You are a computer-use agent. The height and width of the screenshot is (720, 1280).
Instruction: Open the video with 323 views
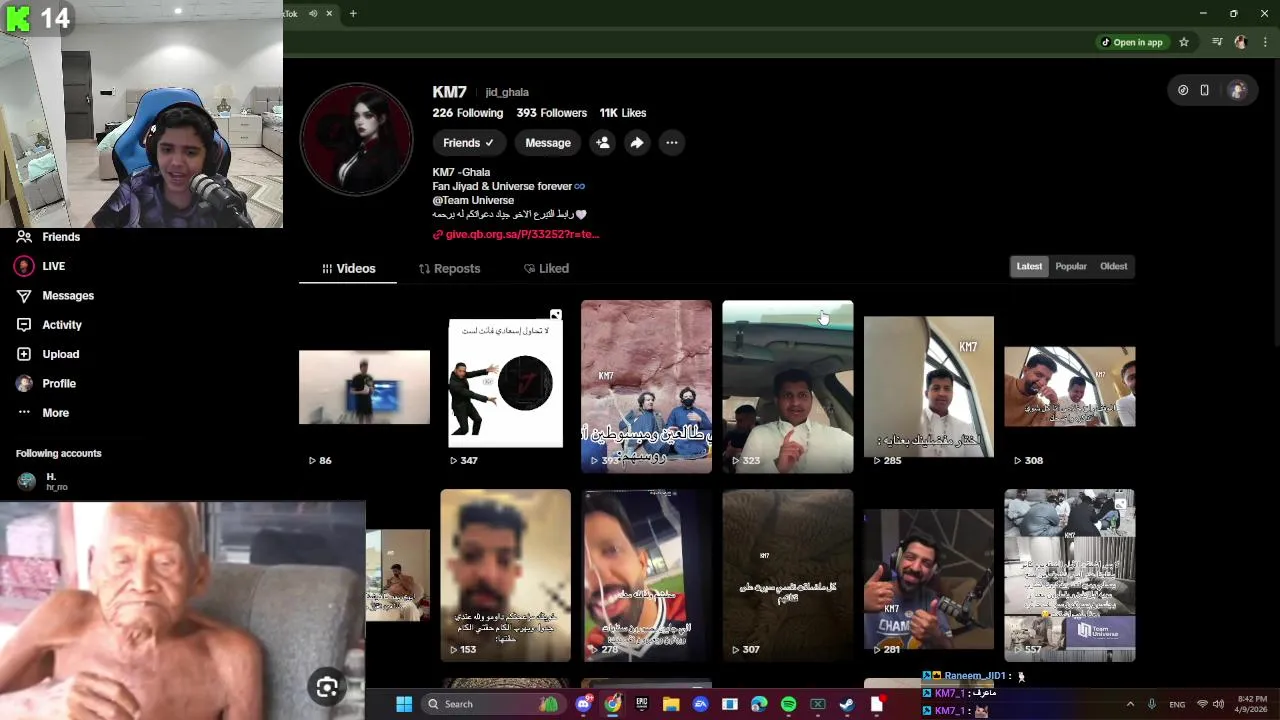click(x=788, y=387)
